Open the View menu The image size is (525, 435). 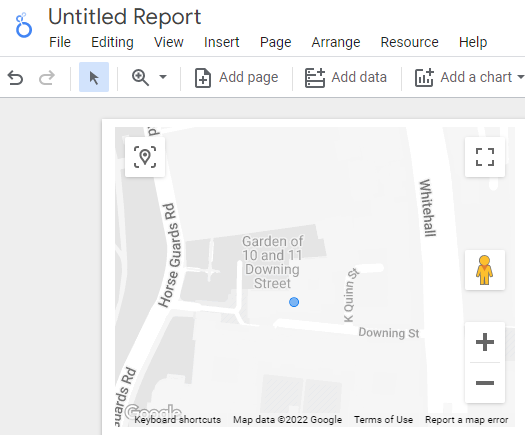[168, 43]
